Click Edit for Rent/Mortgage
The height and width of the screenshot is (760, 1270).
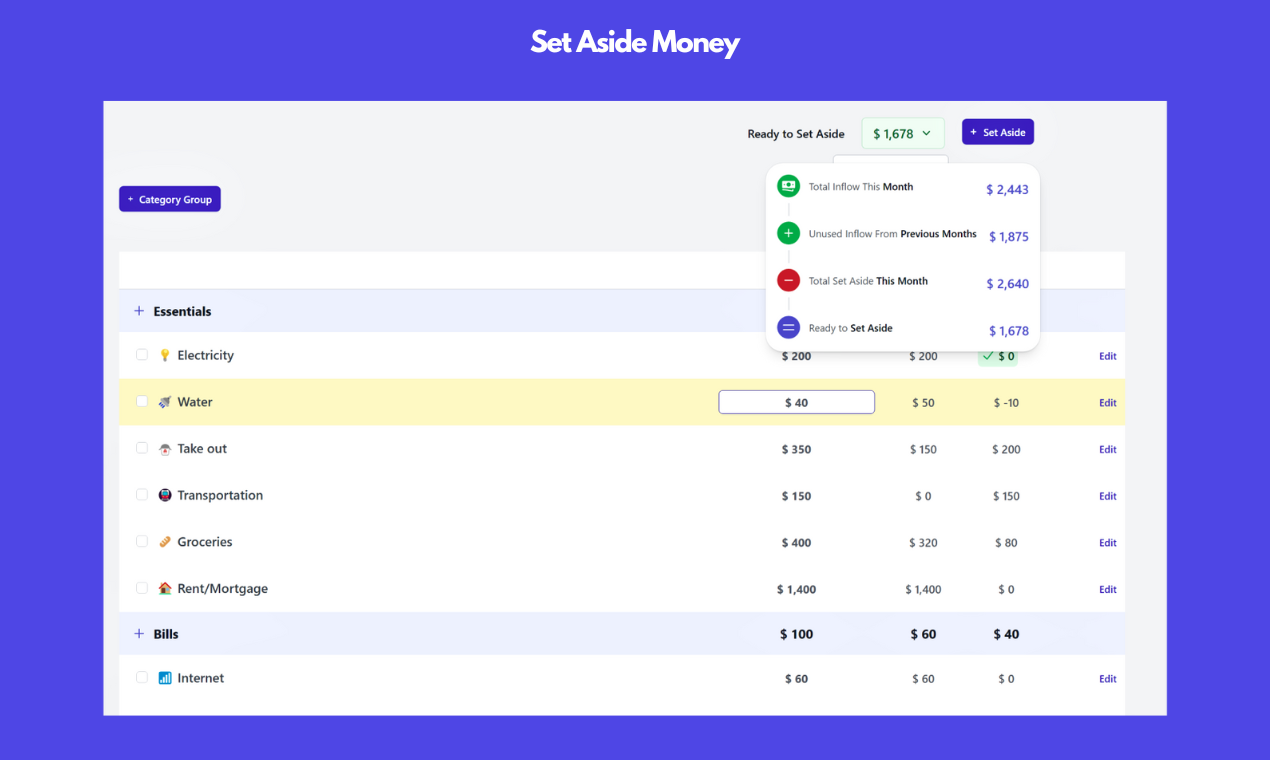click(x=1108, y=590)
